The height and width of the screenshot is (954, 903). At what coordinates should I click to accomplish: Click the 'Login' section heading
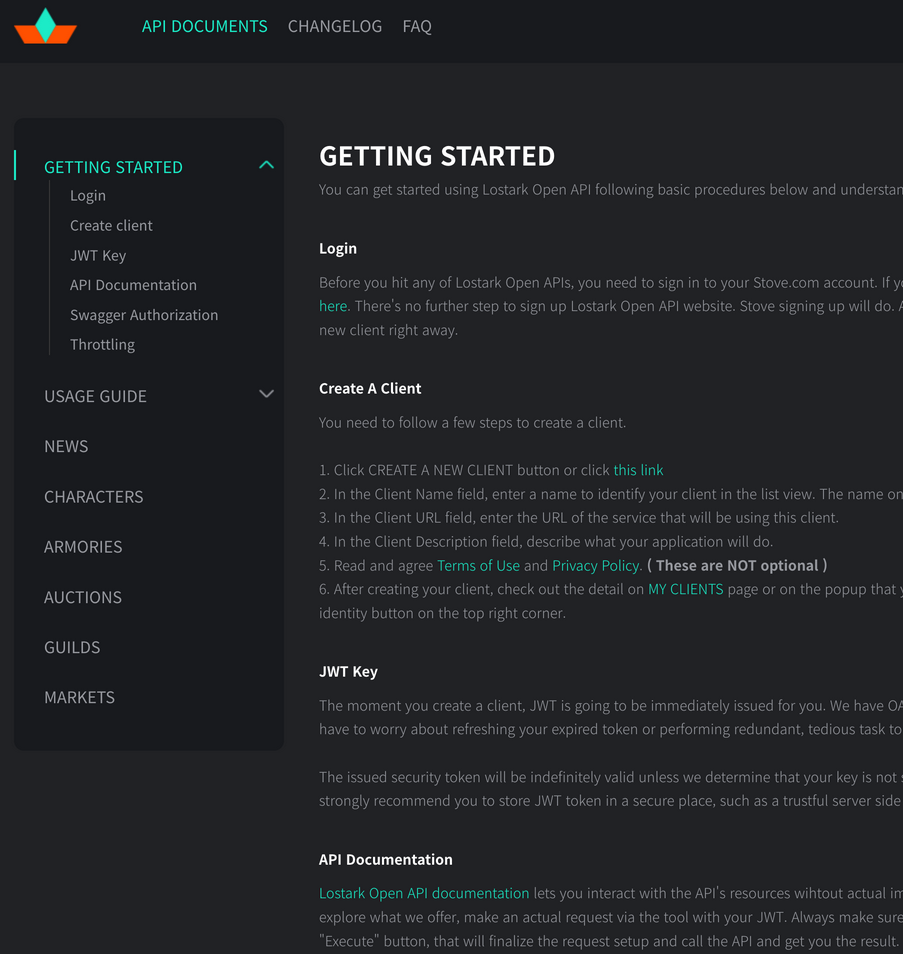338,248
